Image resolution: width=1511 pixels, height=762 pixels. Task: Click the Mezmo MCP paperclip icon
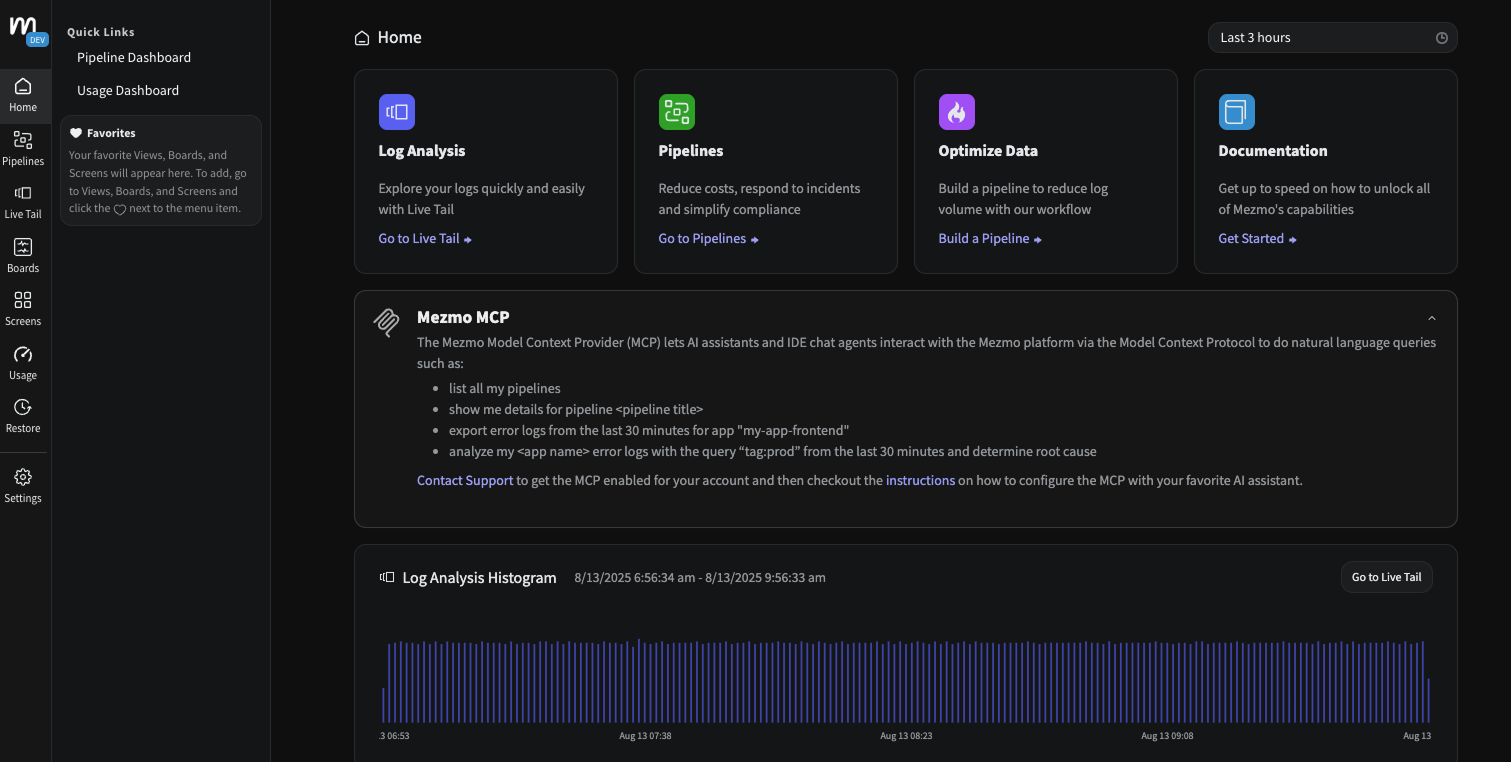(x=386, y=323)
